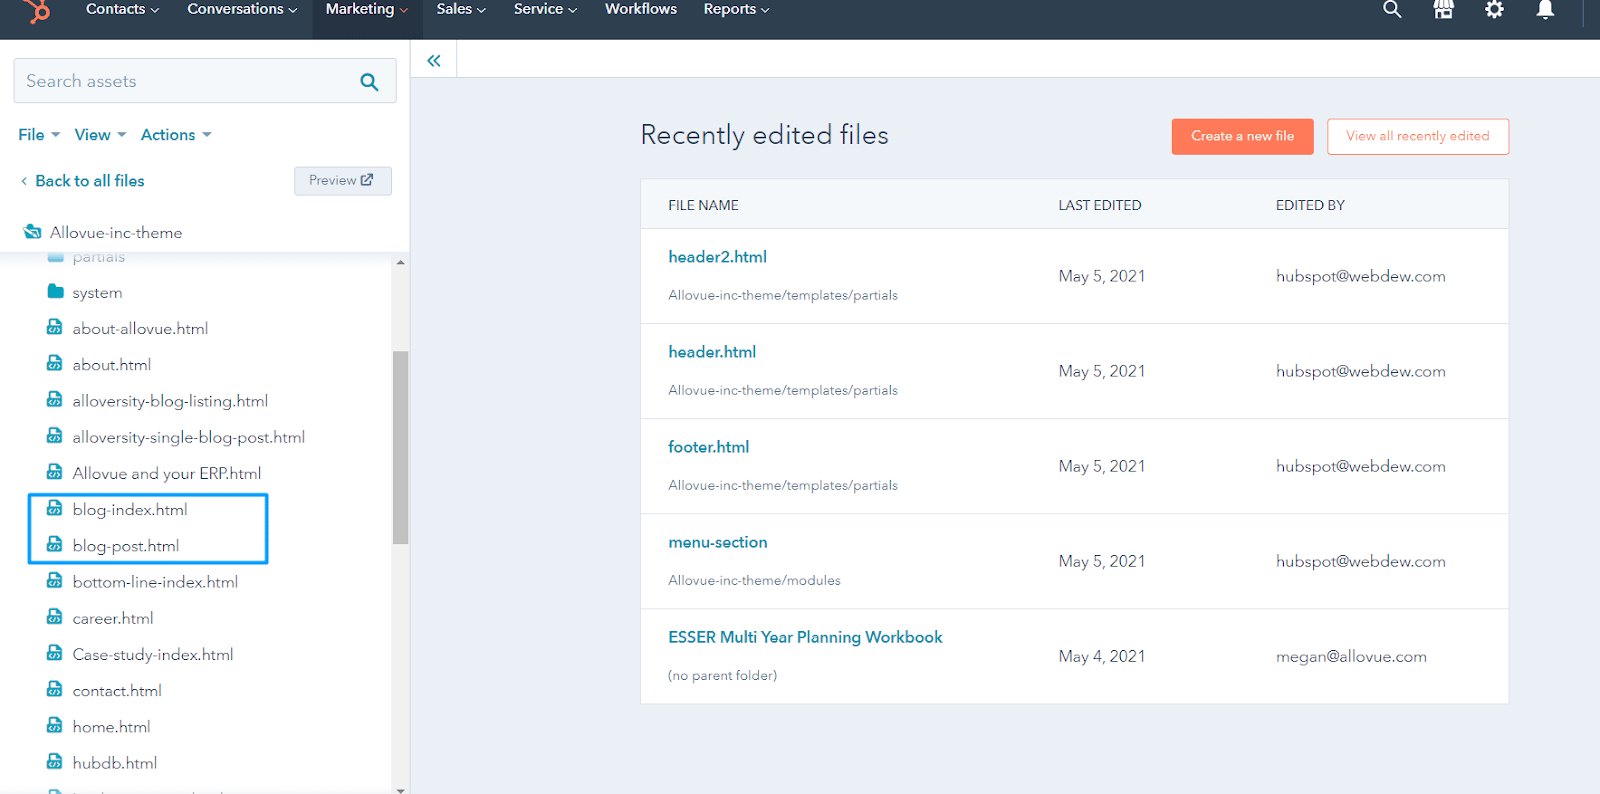Click the Allovue-inc-theme/modules path text
Viewport: 1600px width, 794px height.
tap(754, 580)
